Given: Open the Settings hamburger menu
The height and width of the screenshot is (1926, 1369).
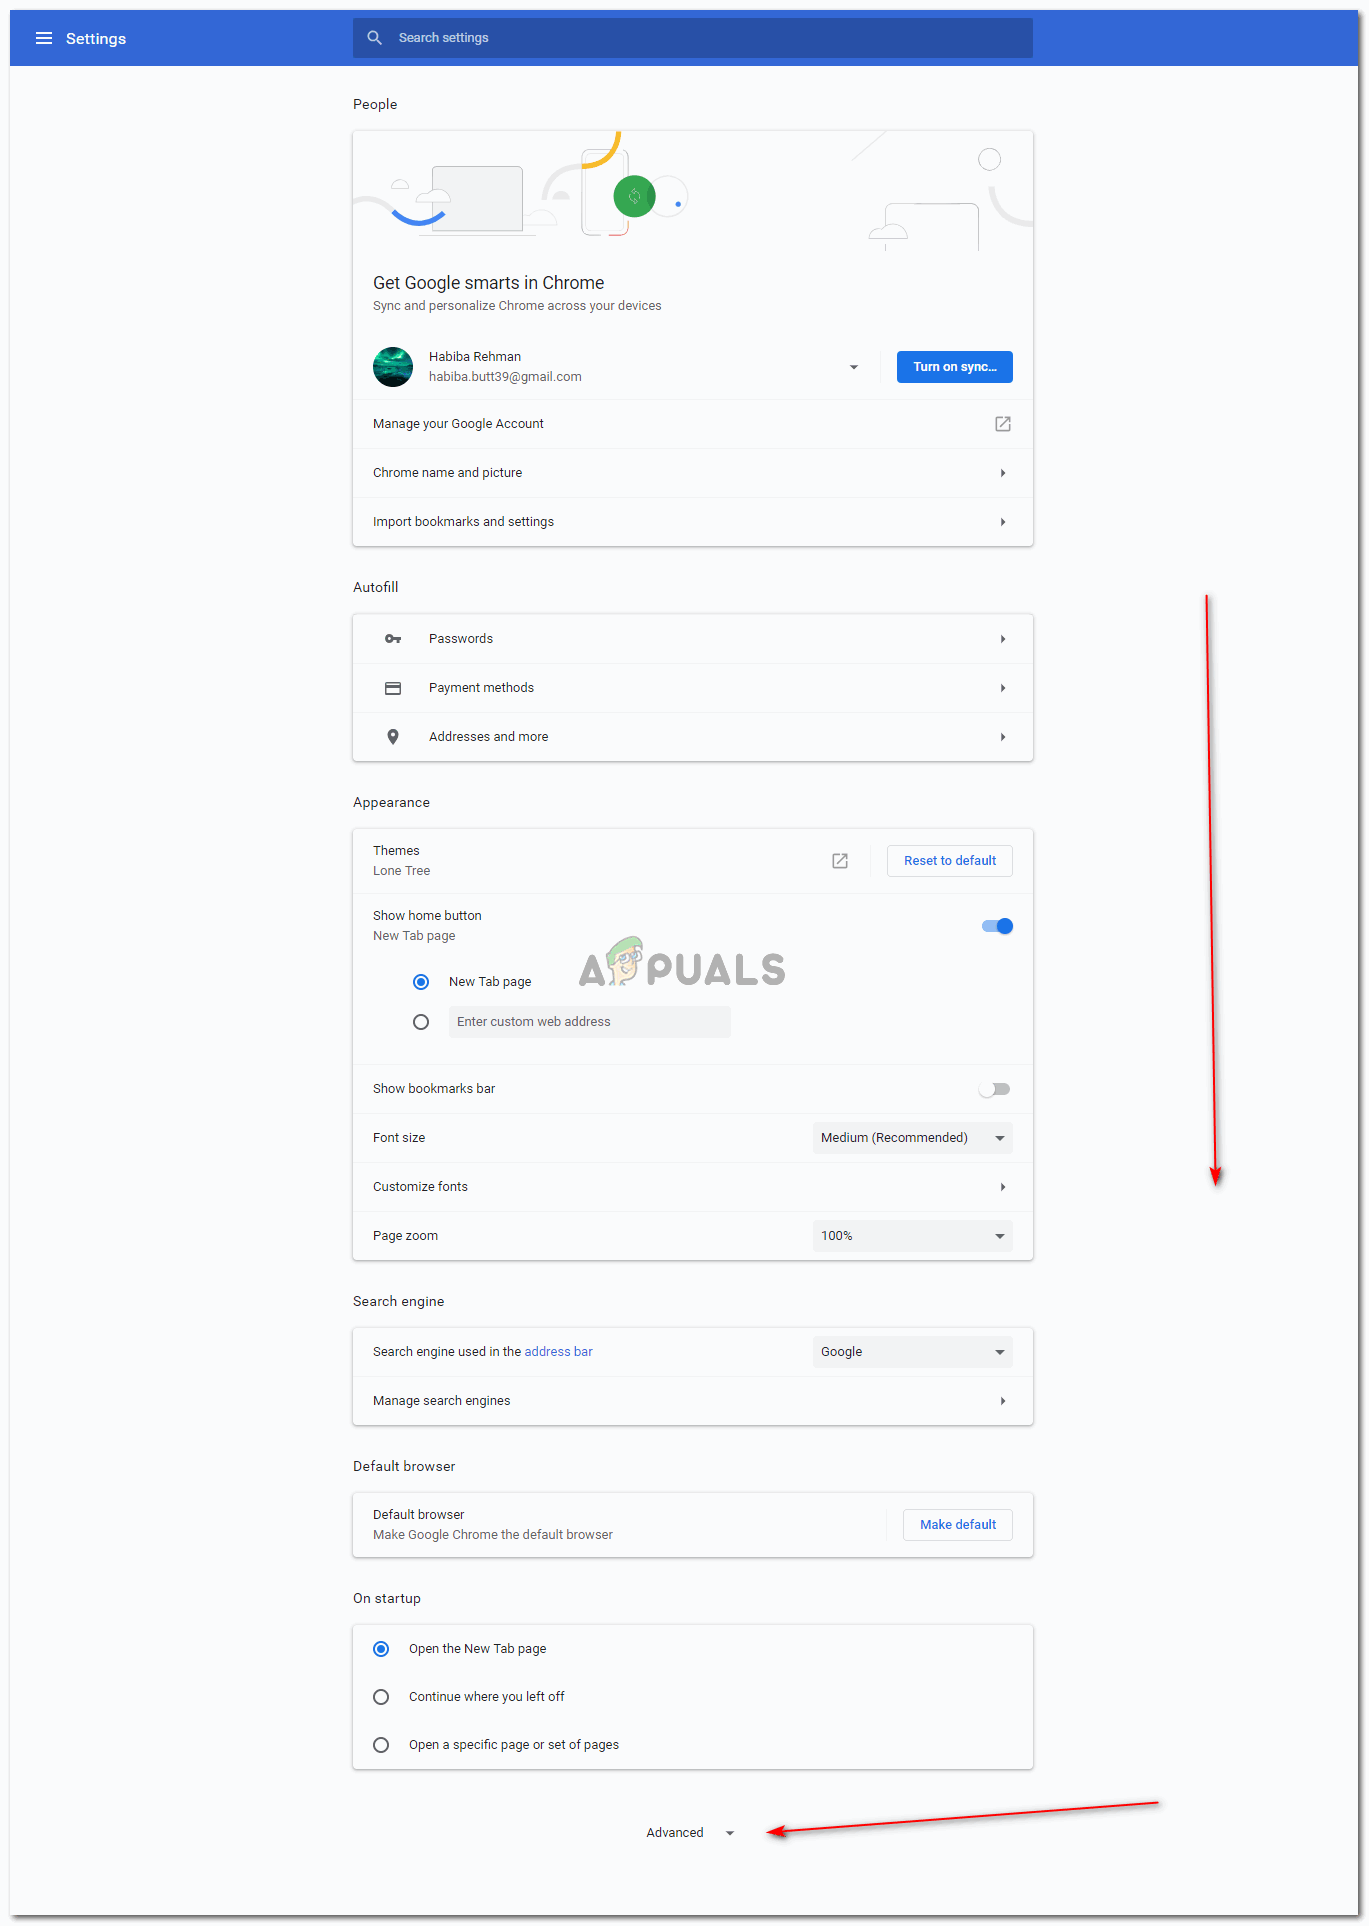Looking at the screenshot, I should point(44,38).
